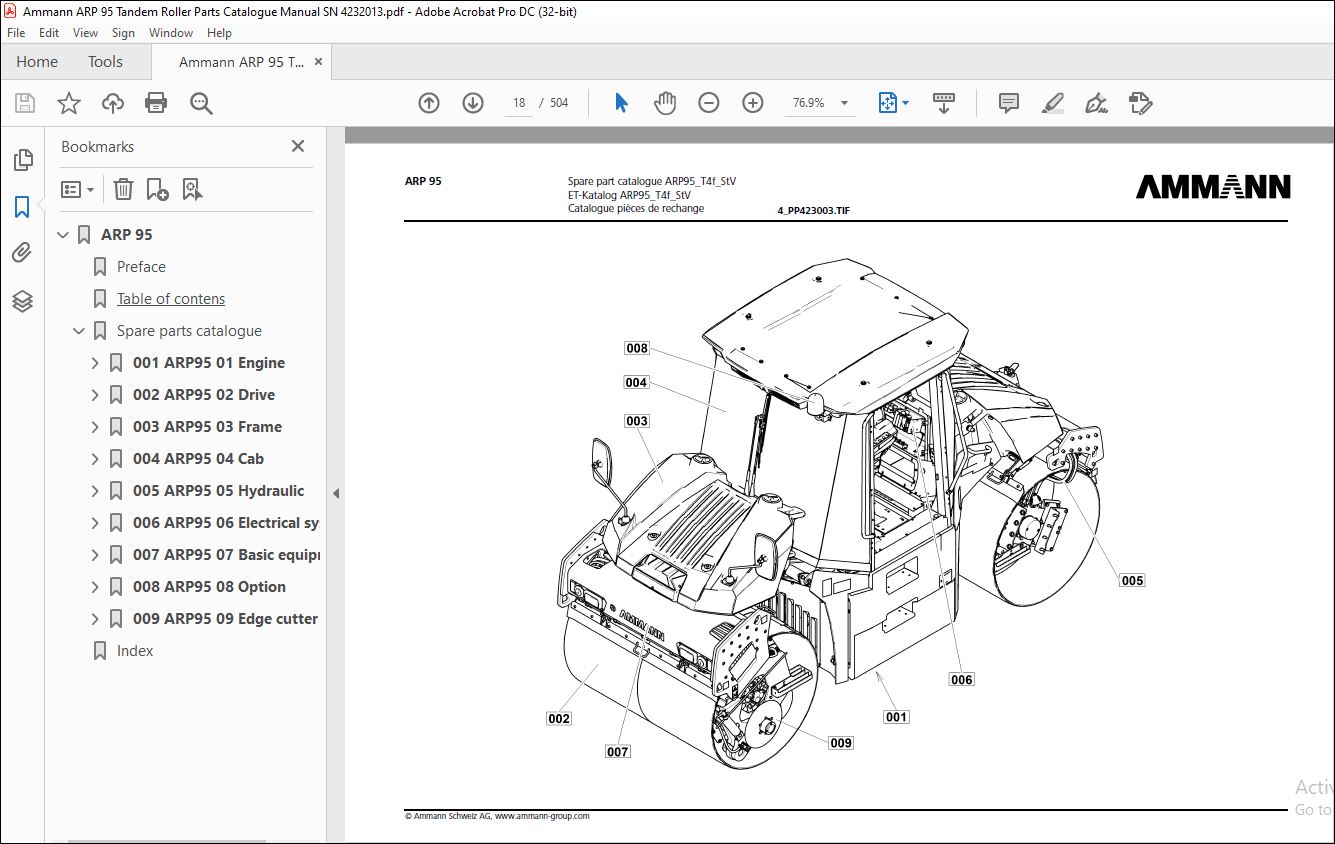Click part label 009 in the diagram
This screenshot has height=844, width=1335.
(x=841, y=742)
